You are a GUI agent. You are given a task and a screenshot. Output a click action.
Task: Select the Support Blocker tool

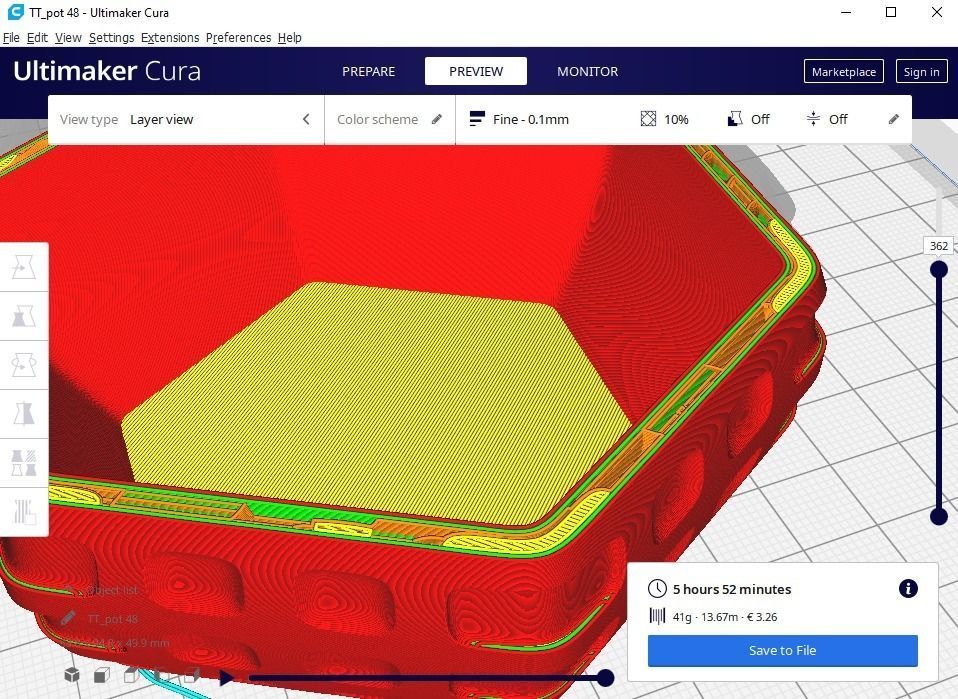(24, 511)
